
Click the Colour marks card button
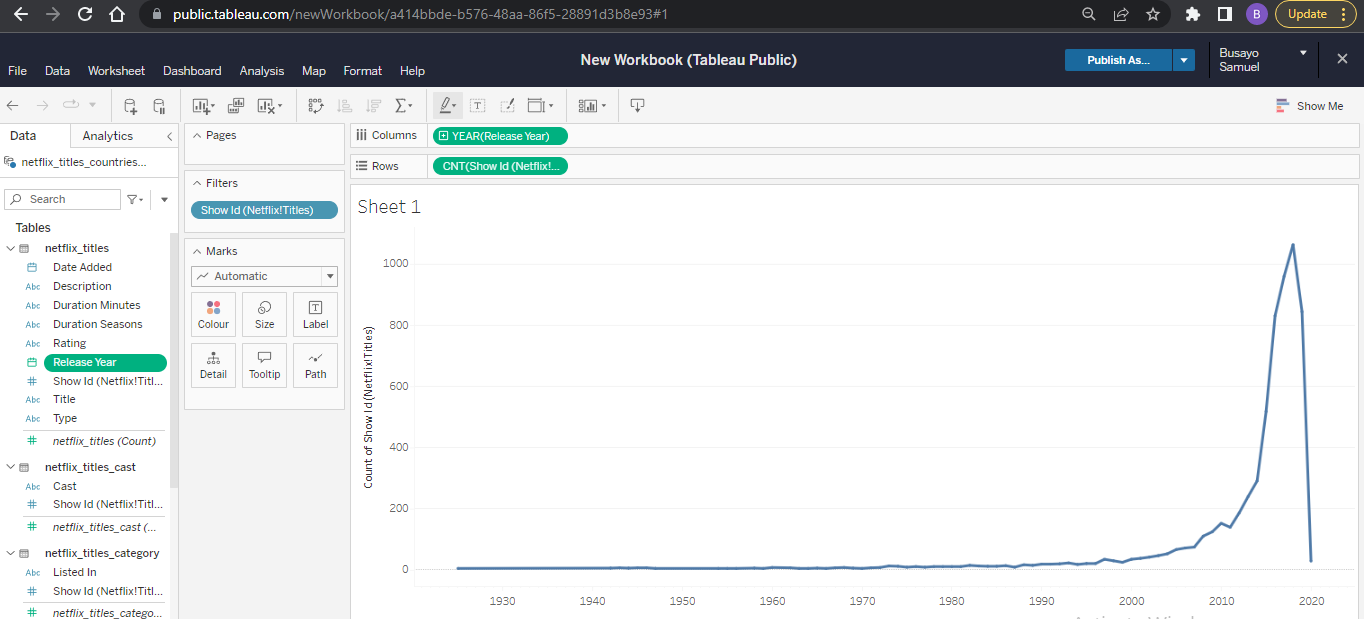213,314
